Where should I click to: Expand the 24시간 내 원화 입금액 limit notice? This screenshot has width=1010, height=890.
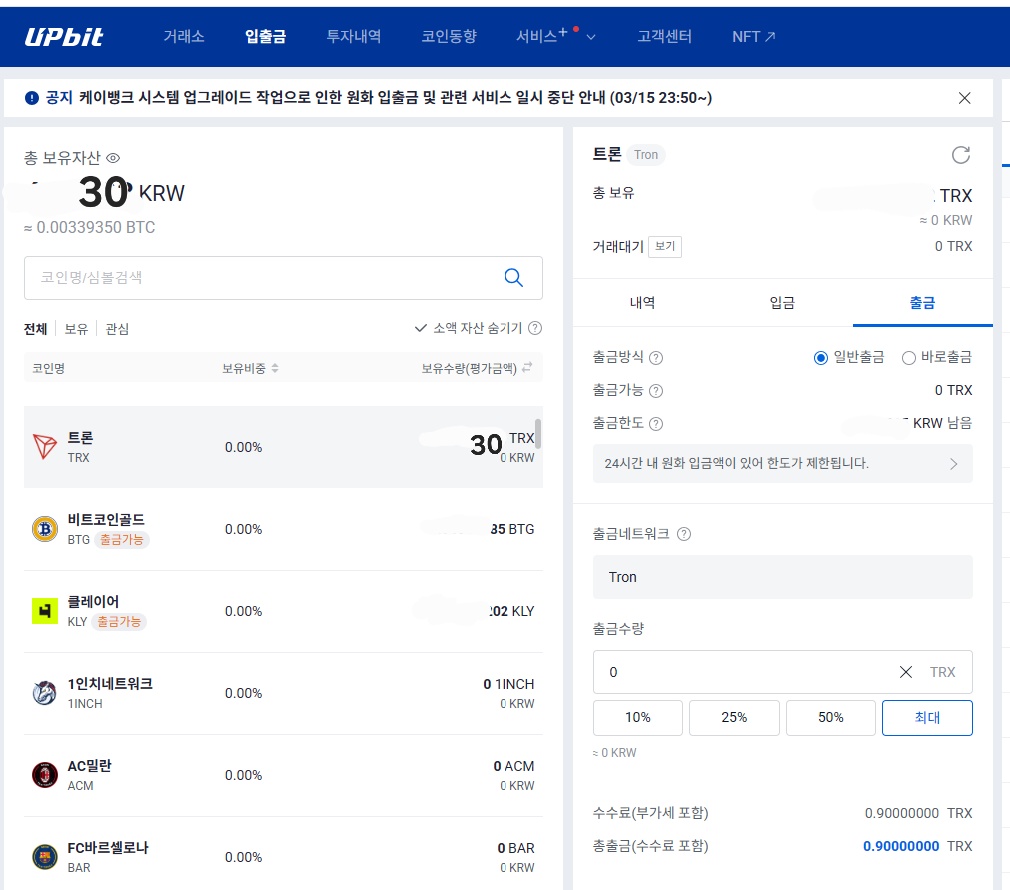pyautogui.click(x=783, y=464)
